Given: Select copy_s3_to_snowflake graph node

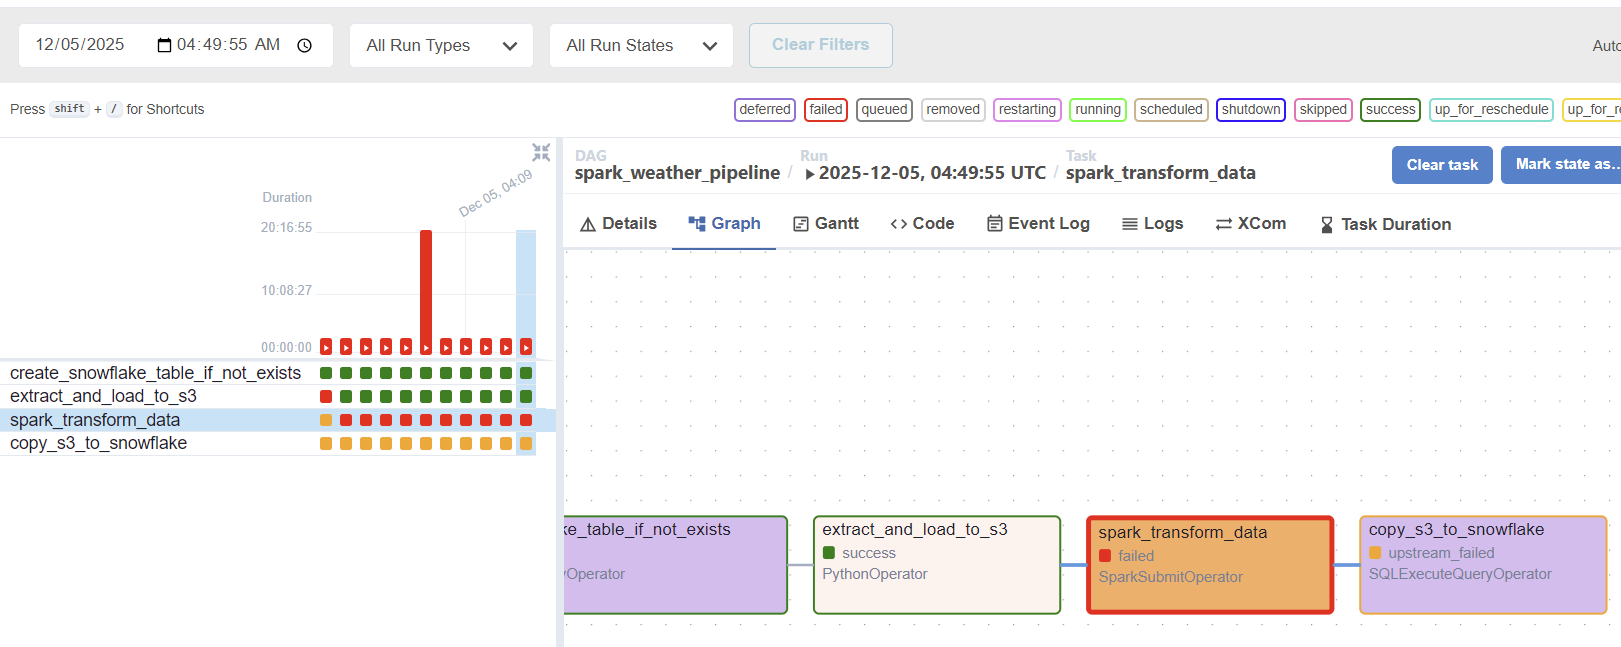Looking at the screenshot, I should point(1483,565).
